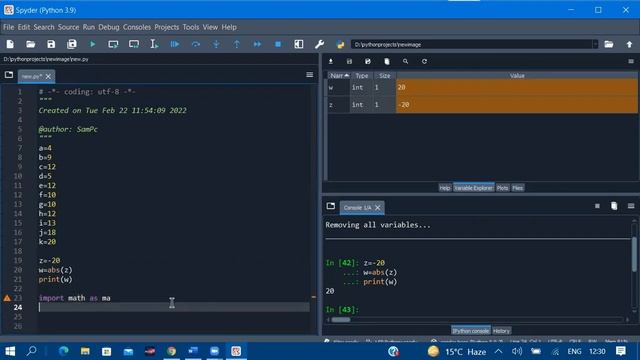Step over current line in debugger

pyautogui.click(x=196, y=44)
